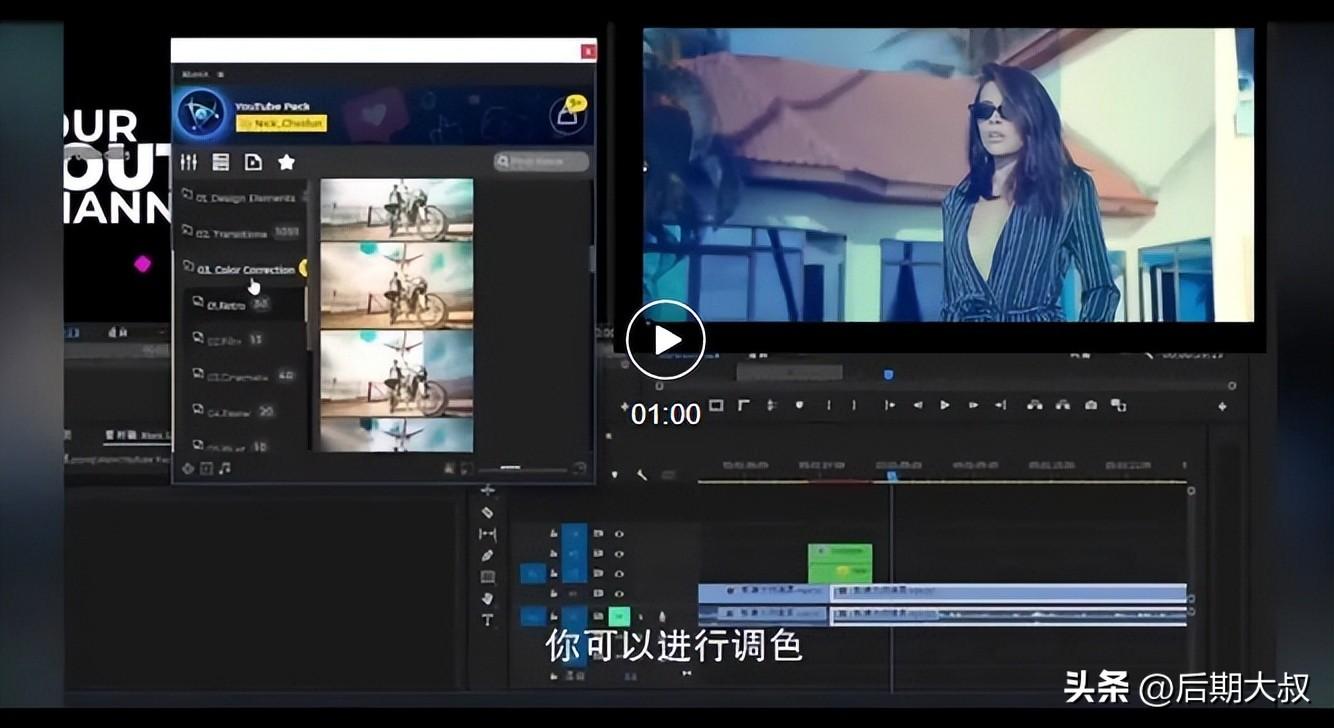
Task: Select the Type tool in the timeline toolbar
Action: pyautogui.click(x=488, y=620)
